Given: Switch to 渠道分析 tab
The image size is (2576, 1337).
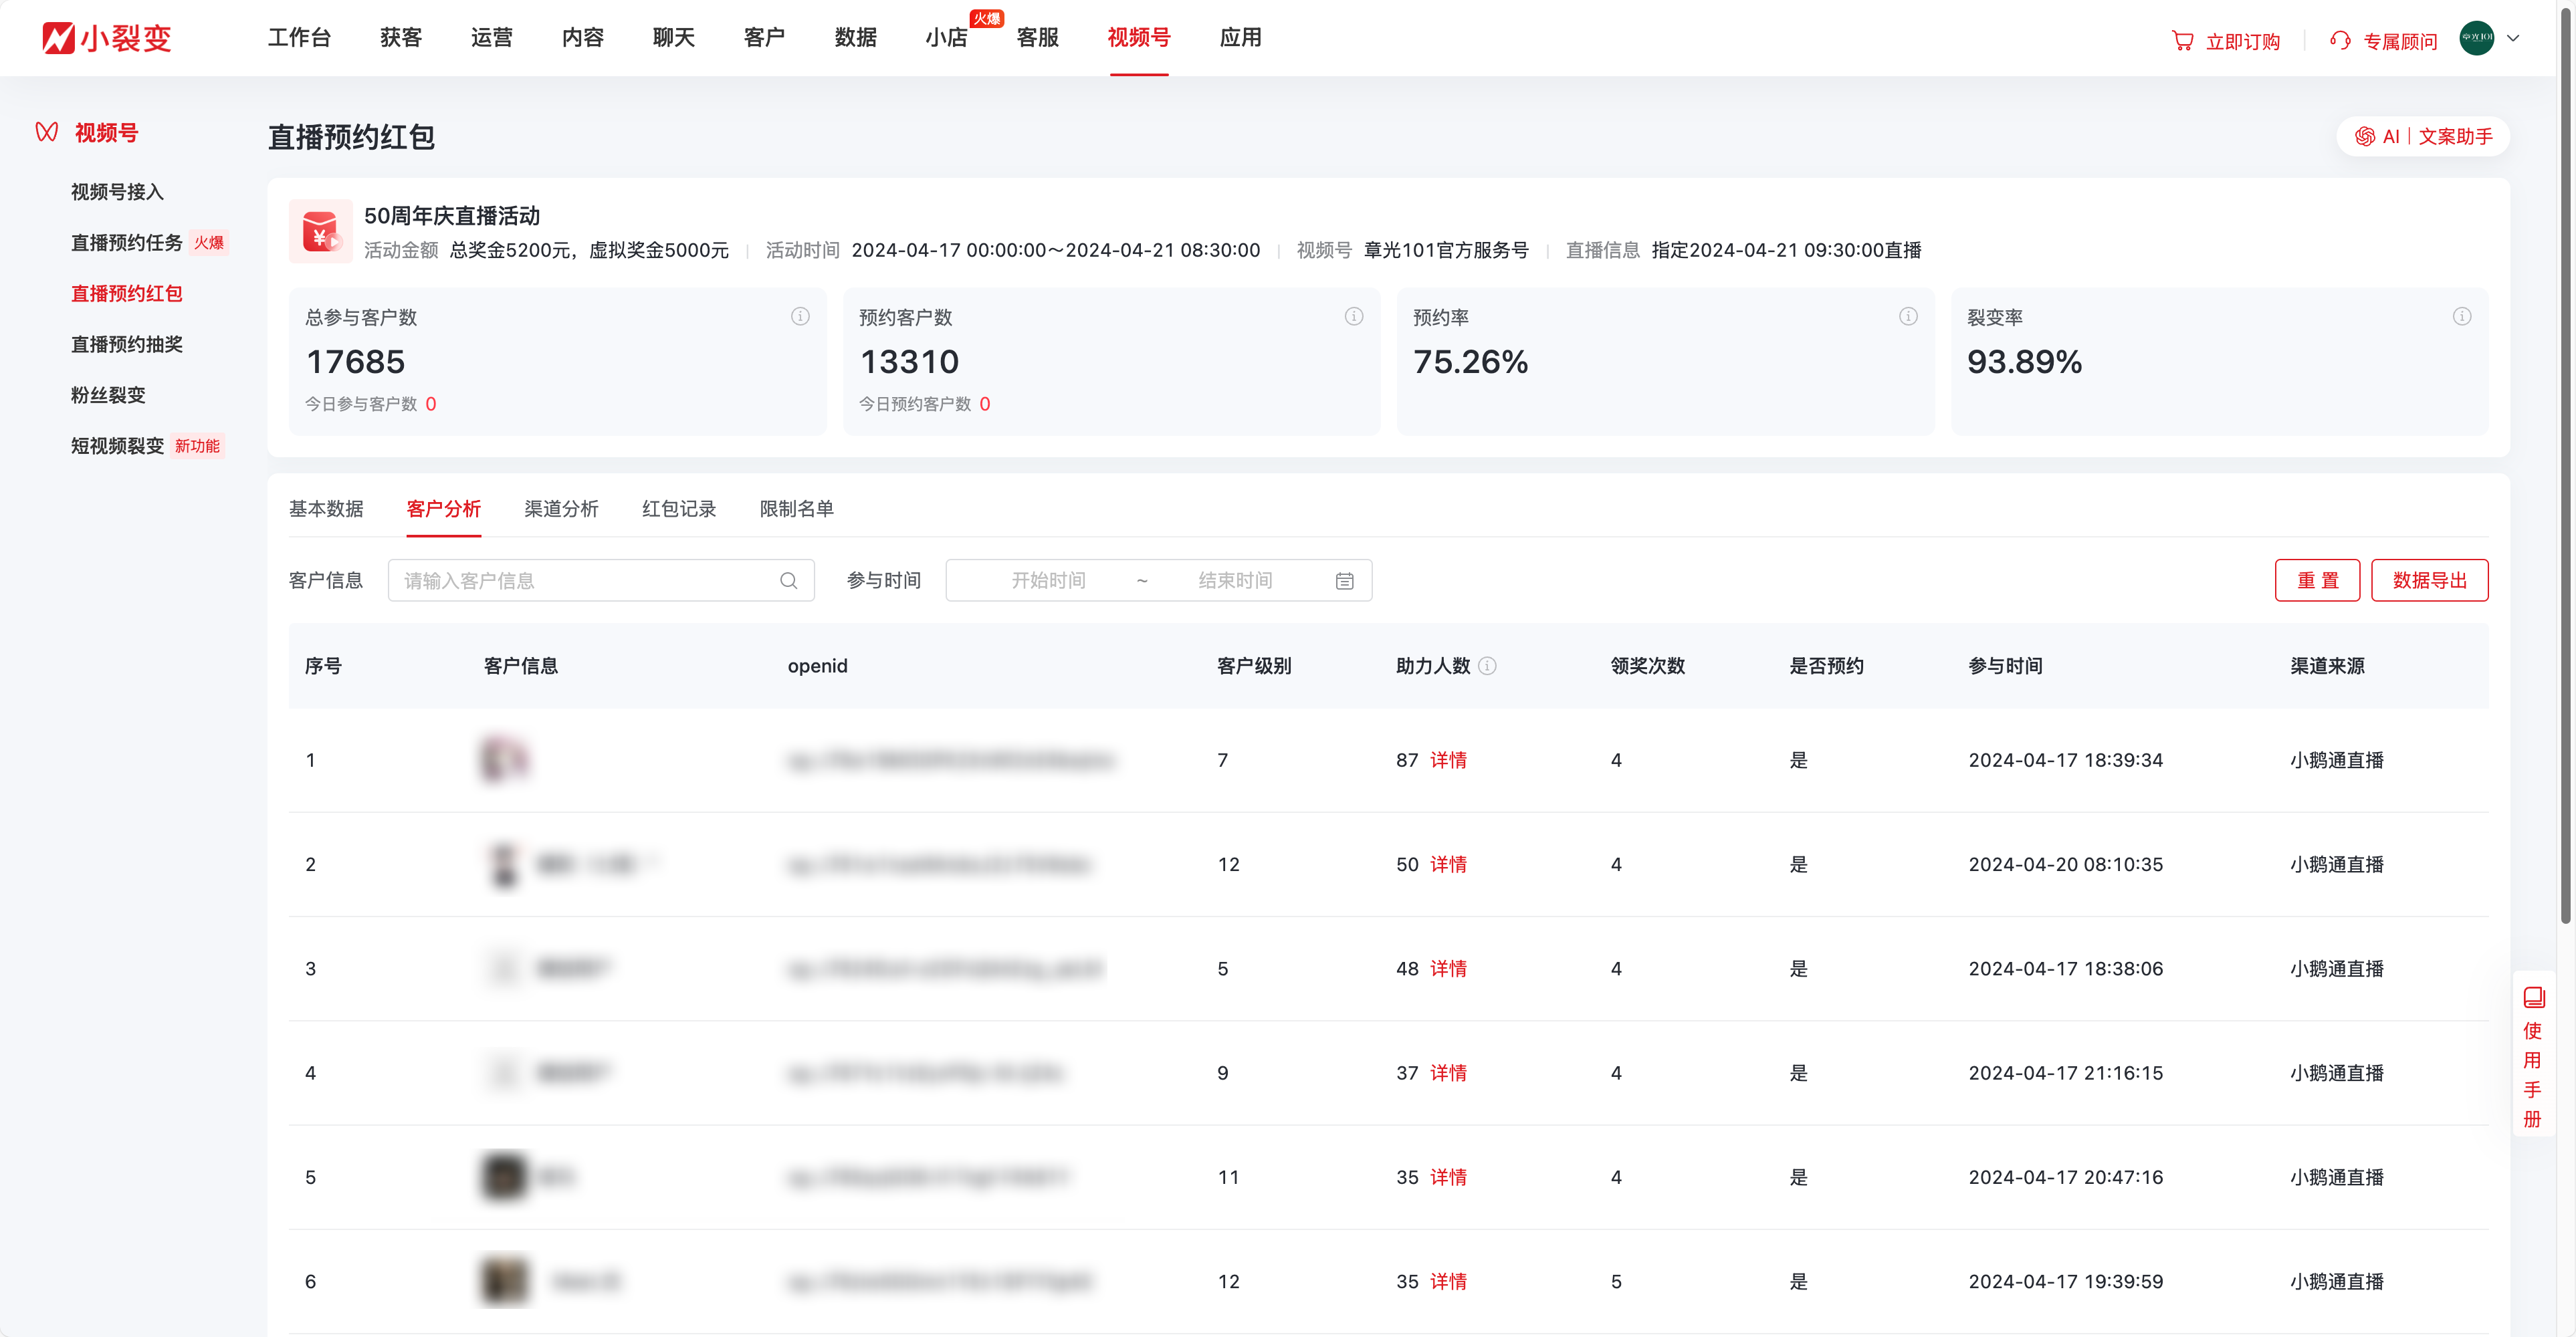Looking at the screenshot, I should click(561, 509).
